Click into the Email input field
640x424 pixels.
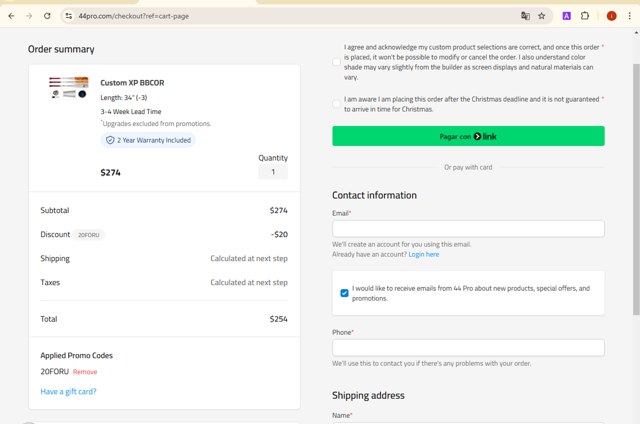click(x=468, y=229)
